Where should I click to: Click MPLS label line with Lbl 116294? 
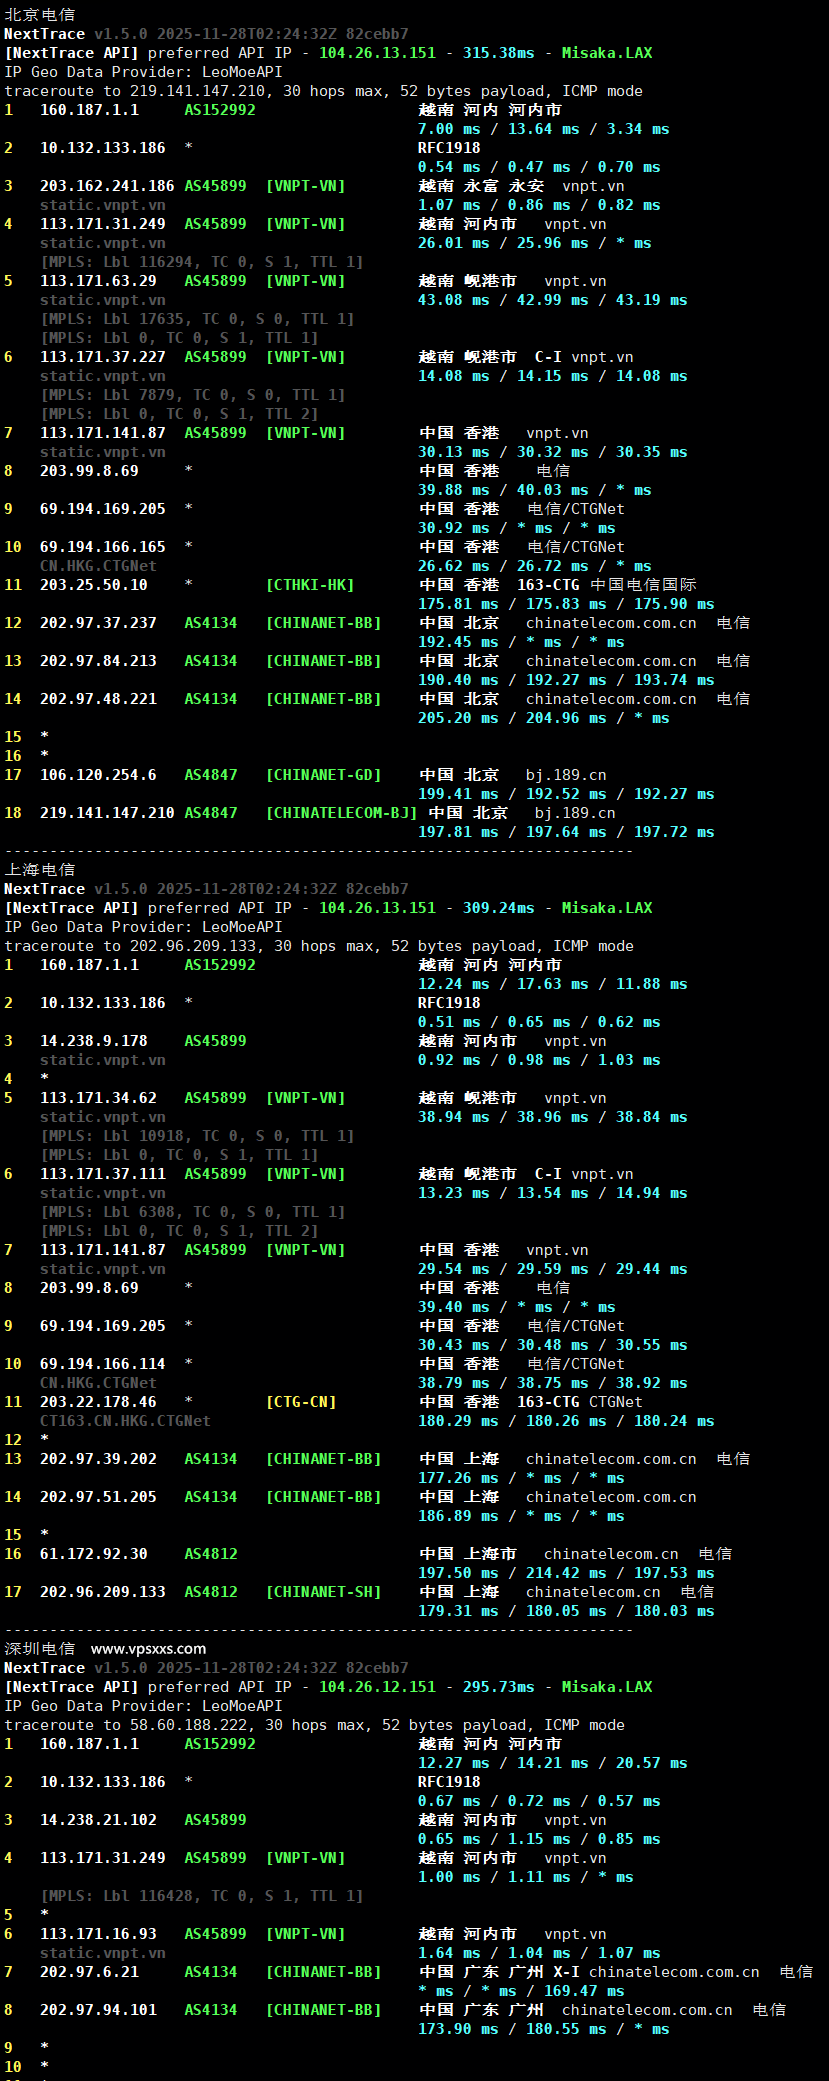click(x=202, y=262)
